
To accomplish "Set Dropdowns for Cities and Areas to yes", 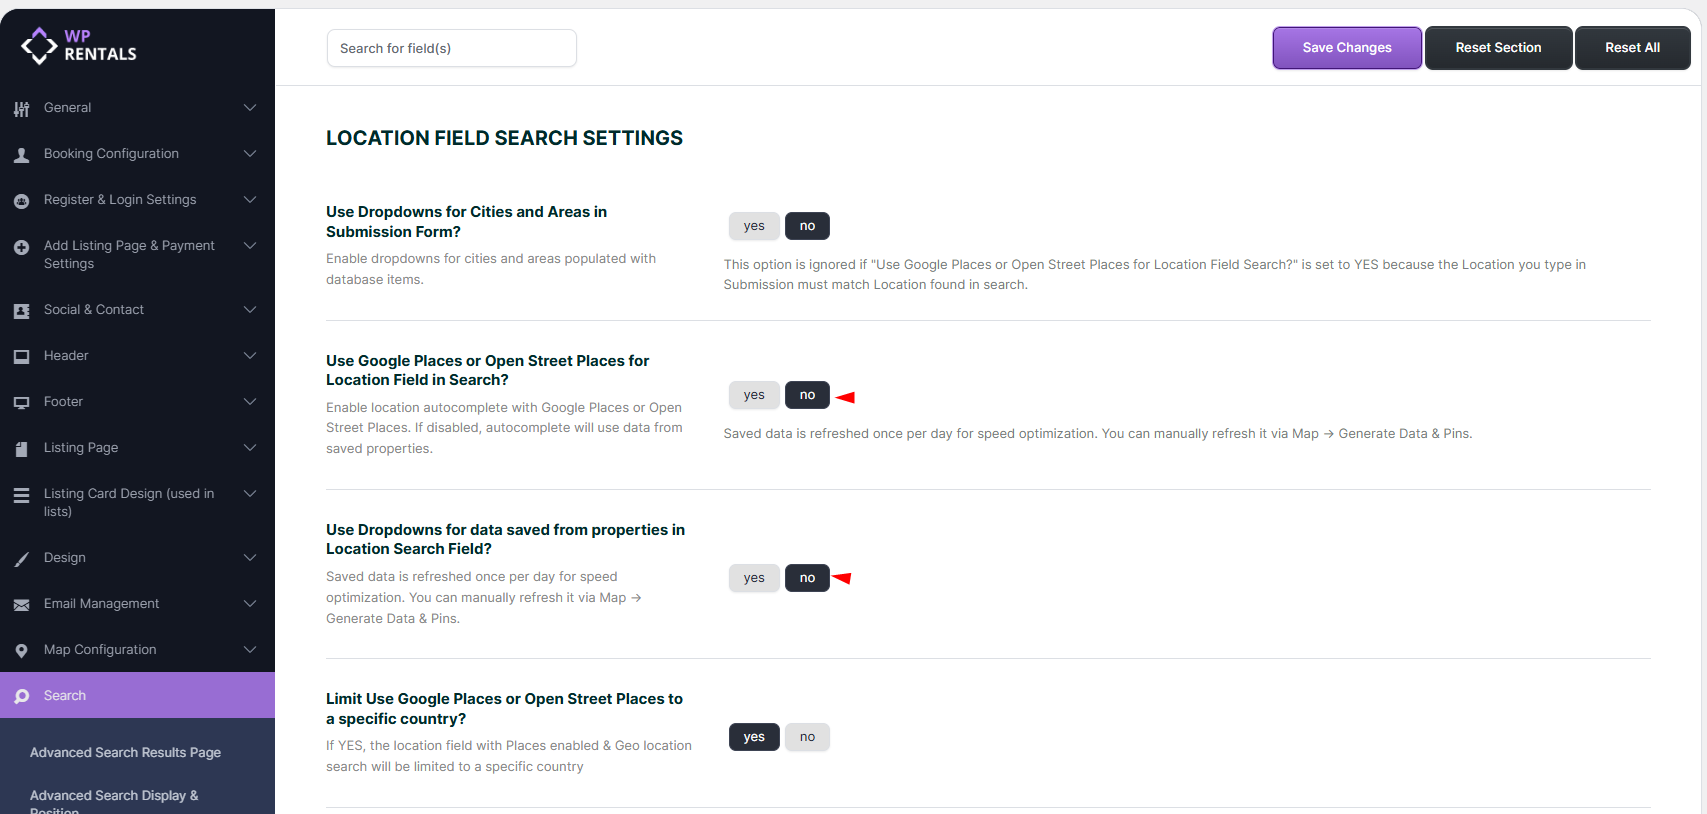I will pyautogui.click(x=753, y=226).
